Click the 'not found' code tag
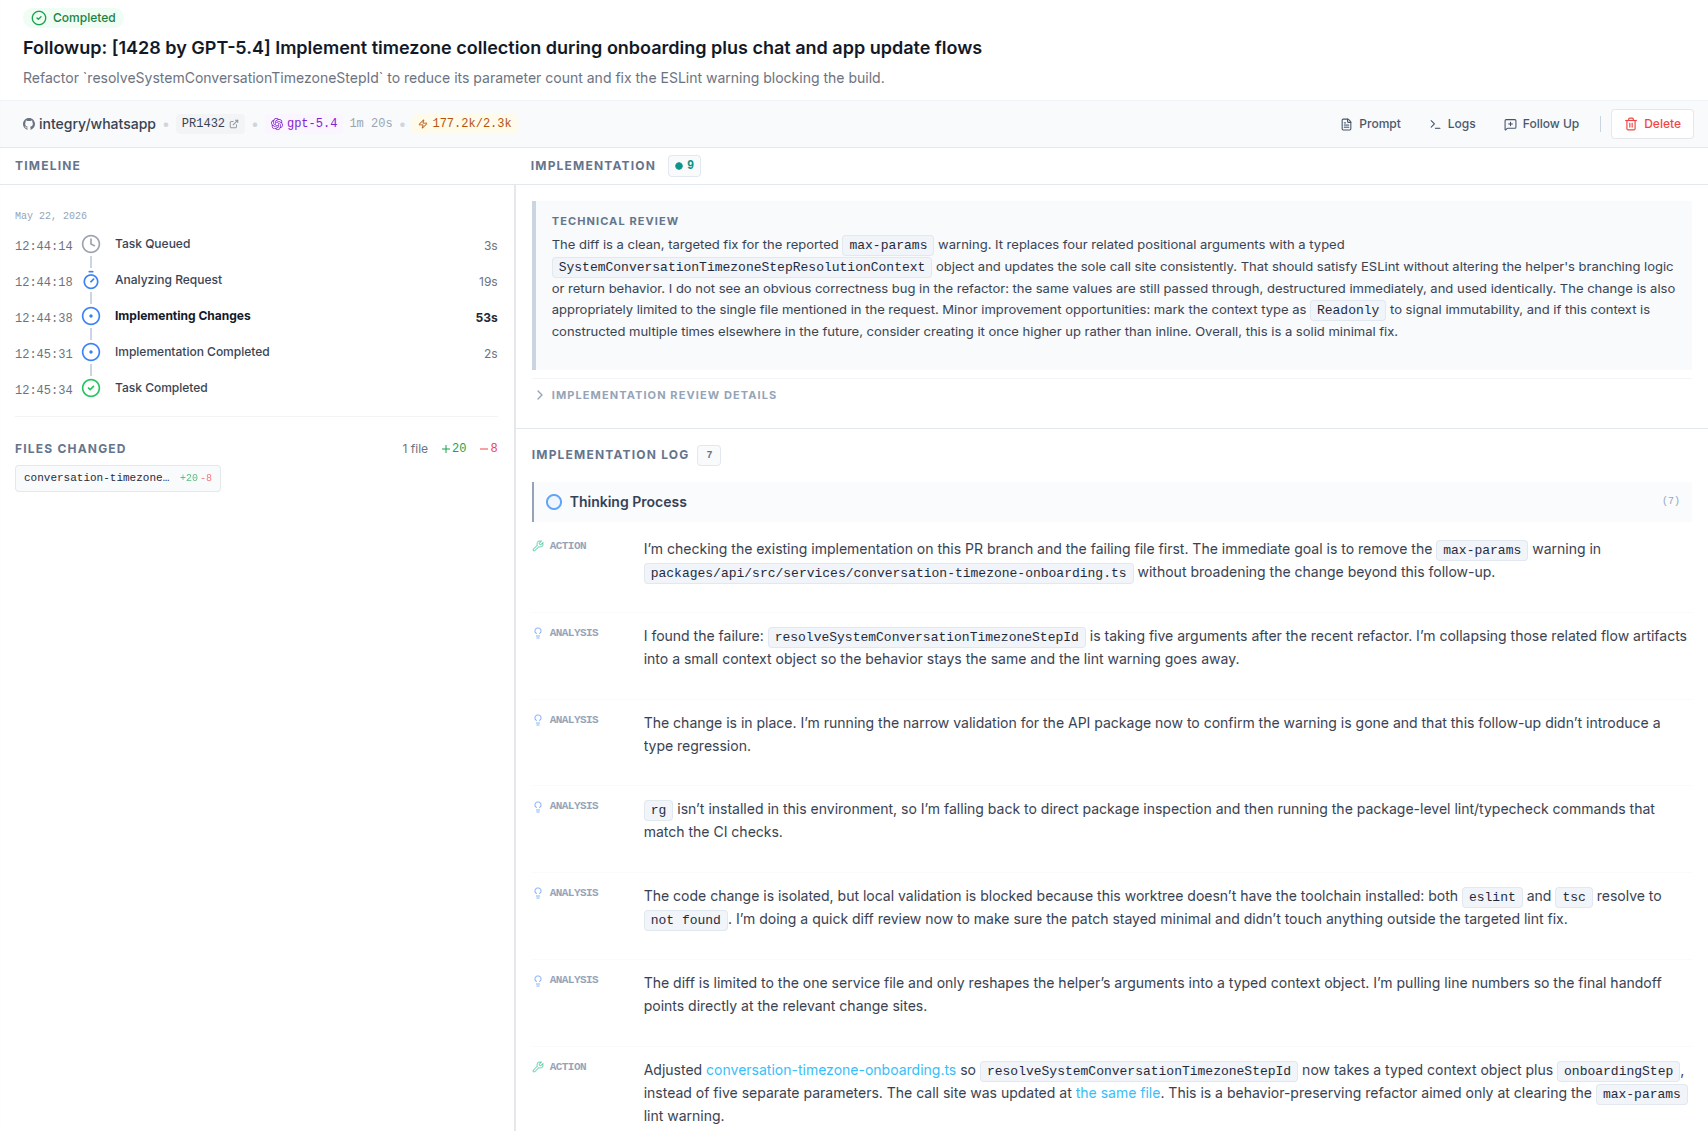Image resolution: width=1708 pixels, height=1131 pixels. coord(686,920)
